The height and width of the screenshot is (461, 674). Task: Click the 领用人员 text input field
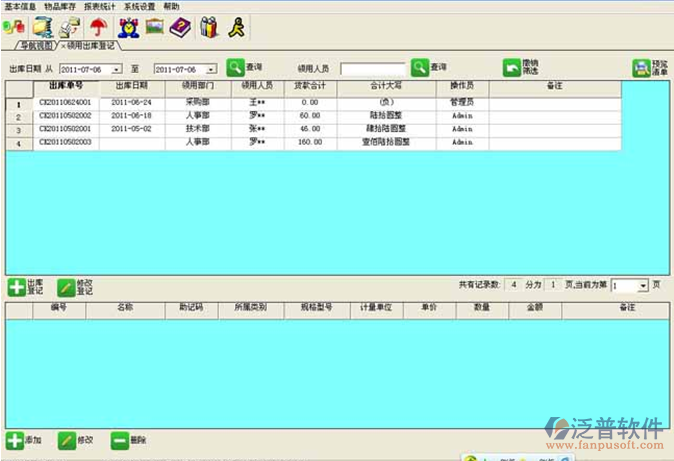(372, 69)
